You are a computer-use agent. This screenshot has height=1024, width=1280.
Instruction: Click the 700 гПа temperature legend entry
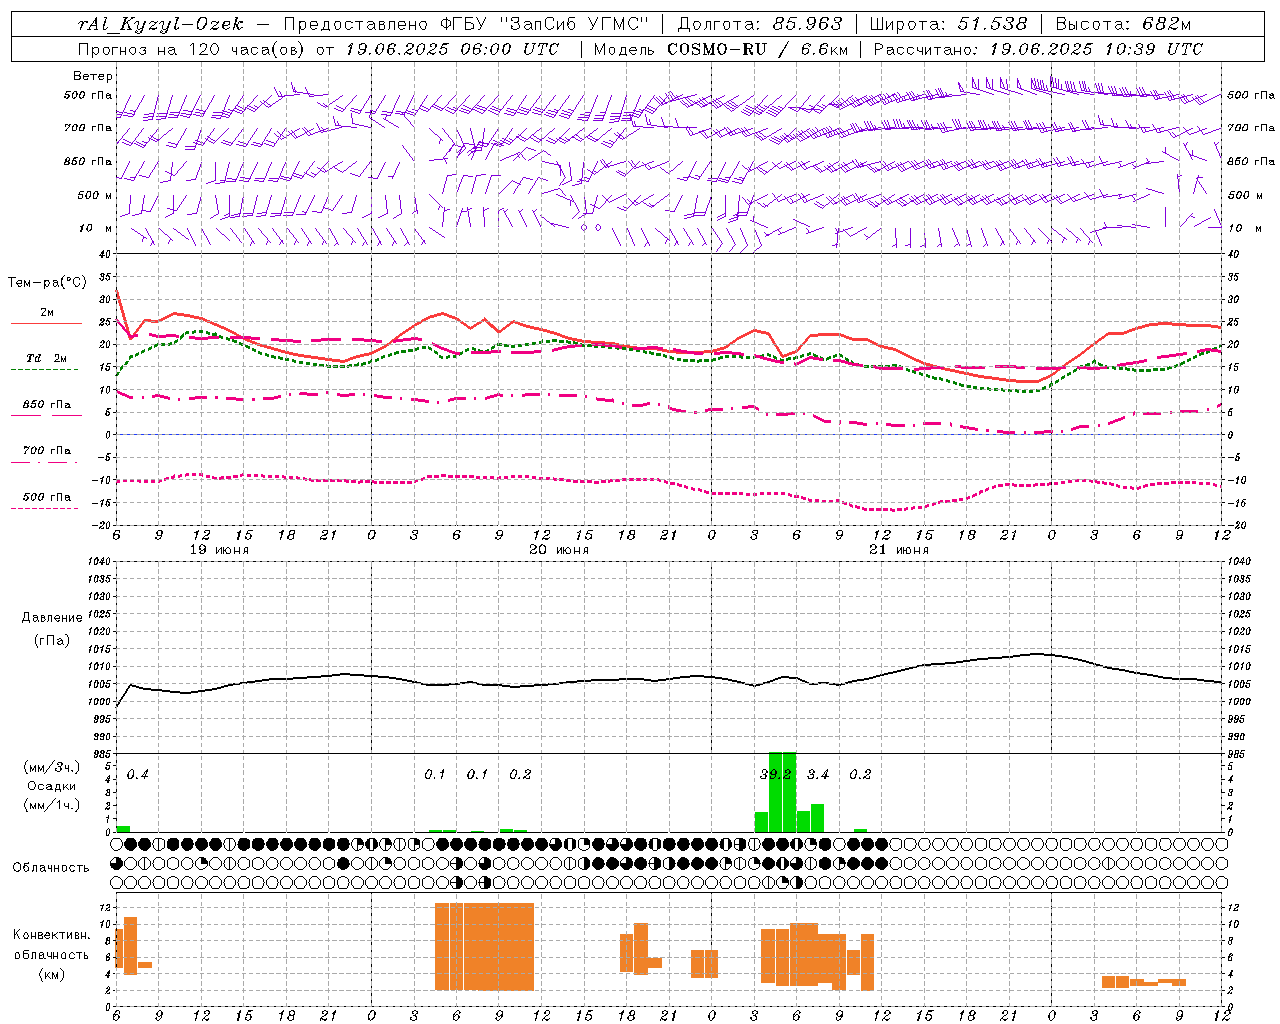tap(47, 450)
